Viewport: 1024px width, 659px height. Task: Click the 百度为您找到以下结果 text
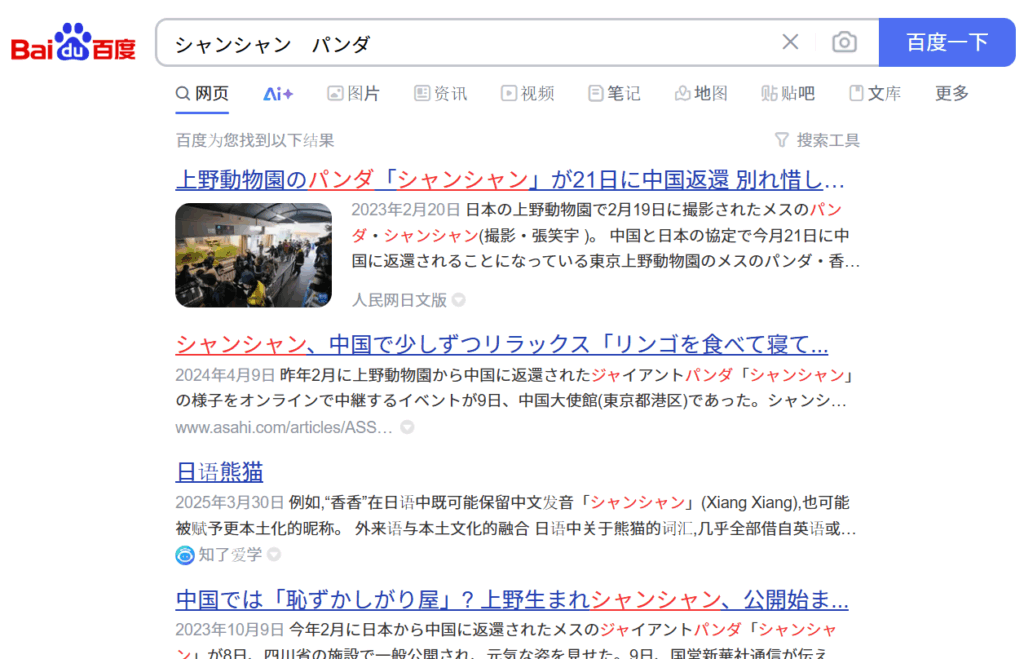click(255, 140)
